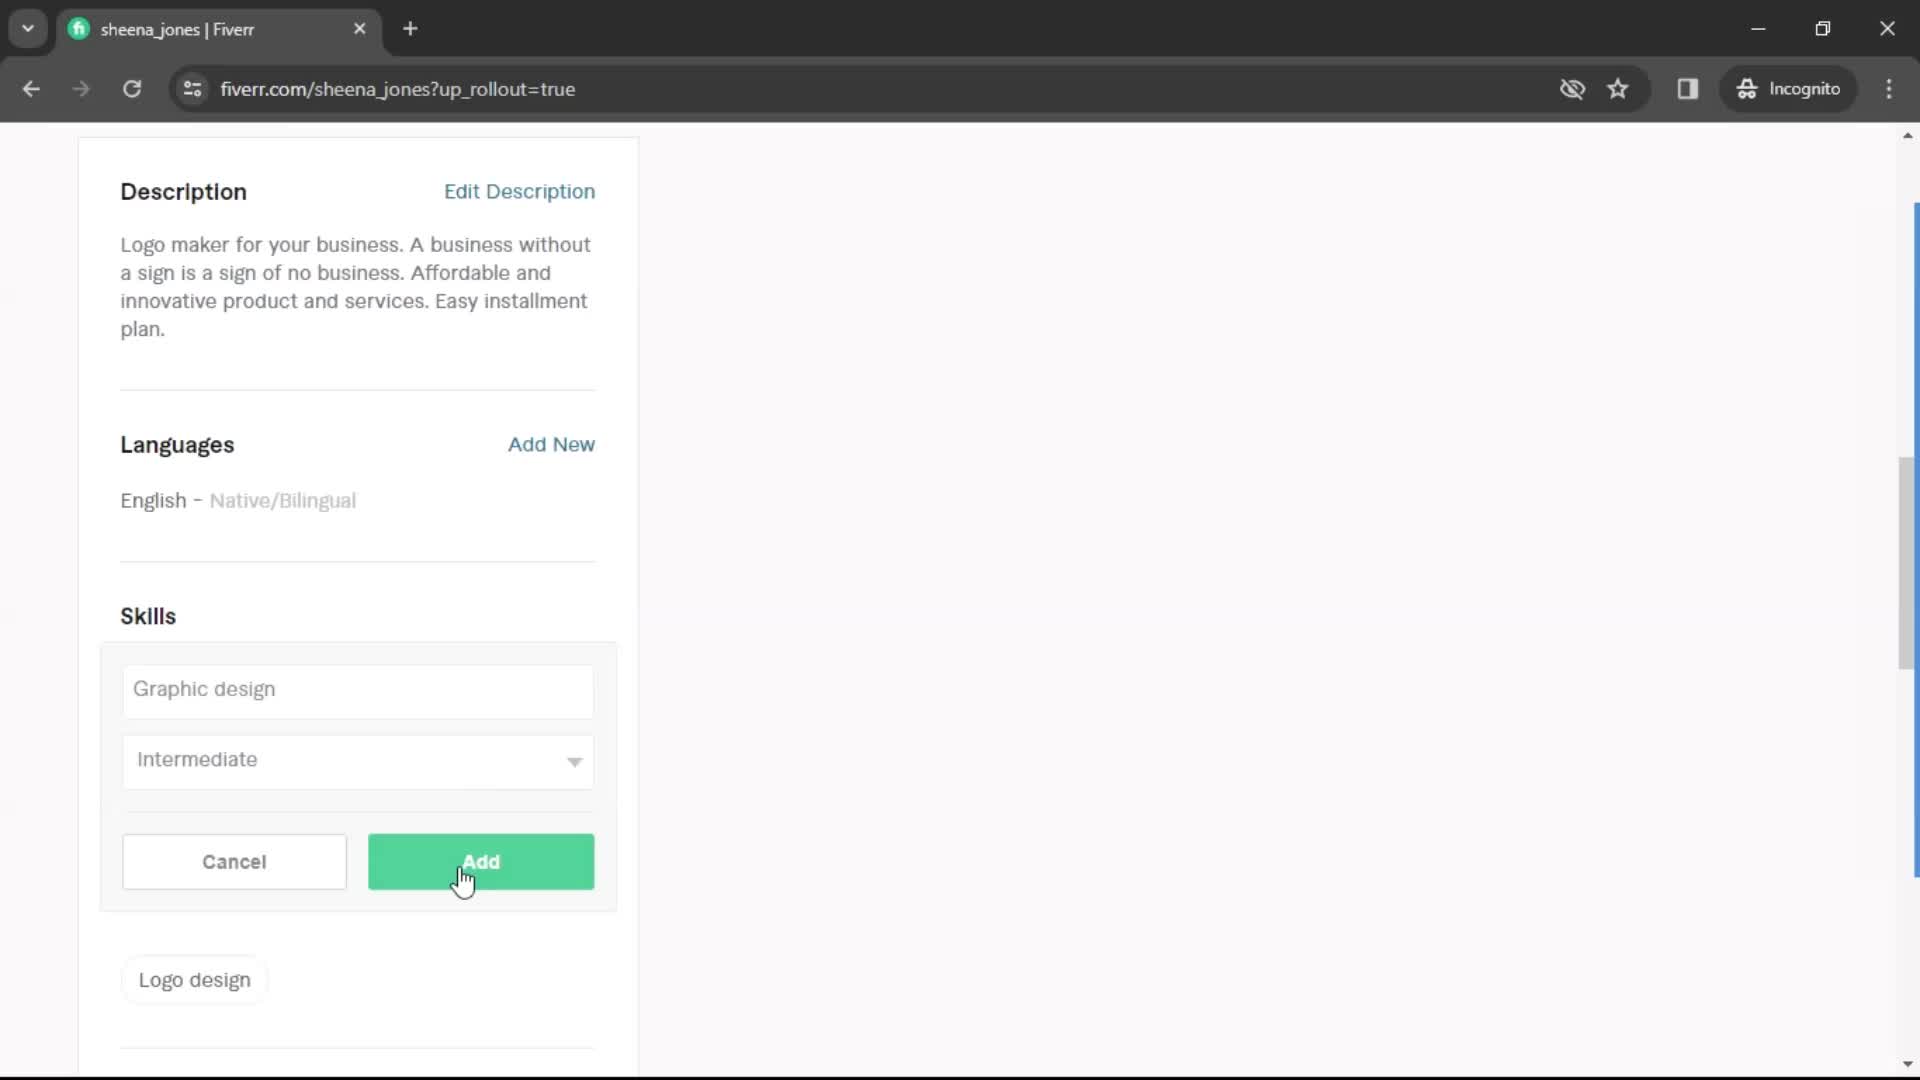Screen dimensions: 1920x1080
Task: Click the split screen browser icon
Action: (1688, 88)
